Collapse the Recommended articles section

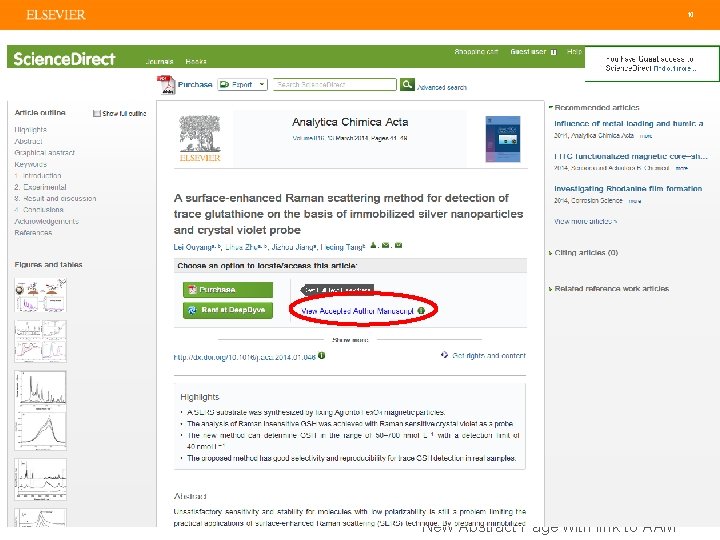coord(551,107)
